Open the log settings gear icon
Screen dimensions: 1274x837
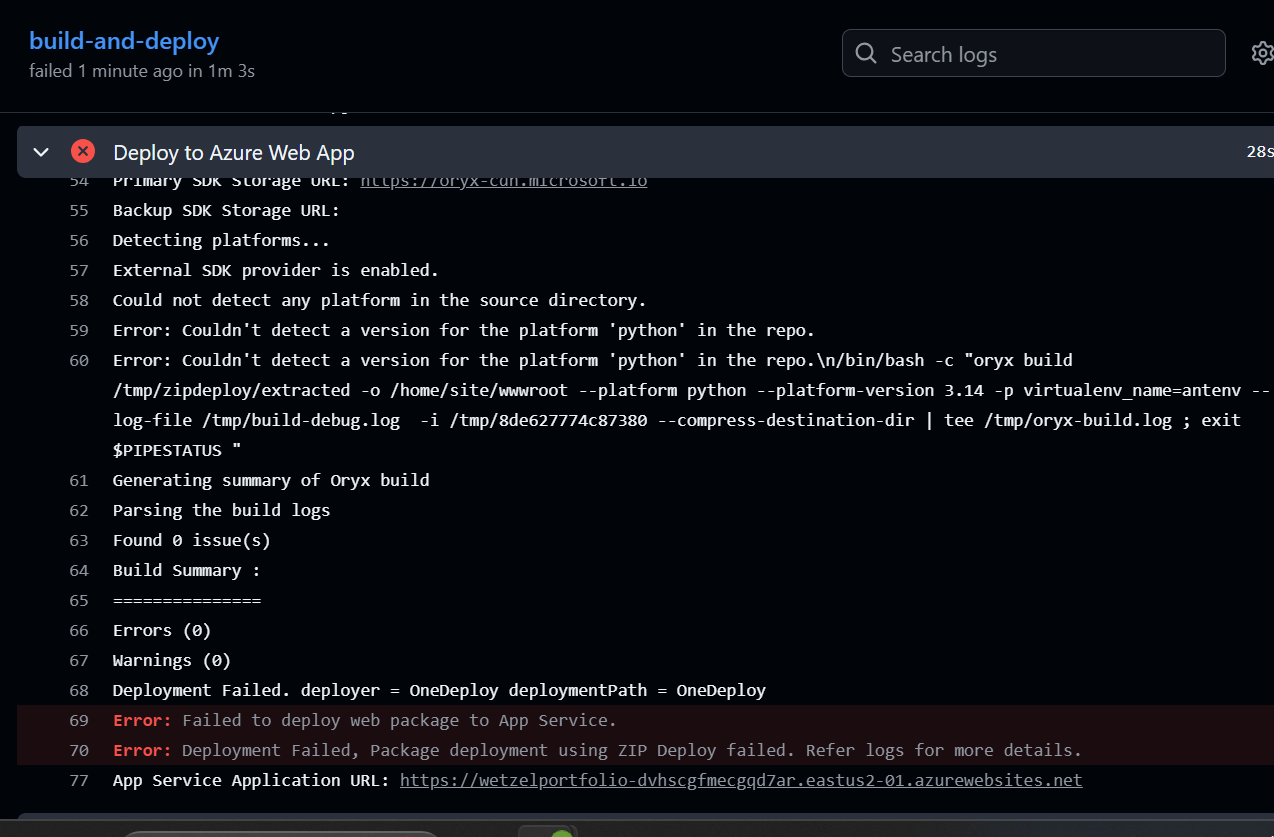pyautogui.click(x=1262, y=53)
